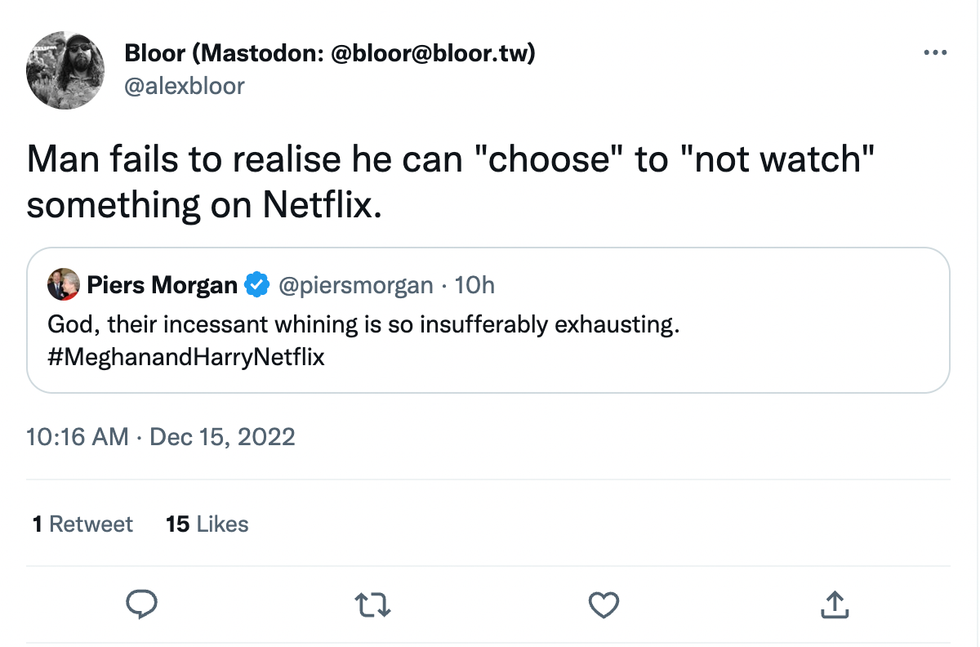
Task: Open the @piersmorgan handle
Action: pyautogui.click(x=355, y=285)
